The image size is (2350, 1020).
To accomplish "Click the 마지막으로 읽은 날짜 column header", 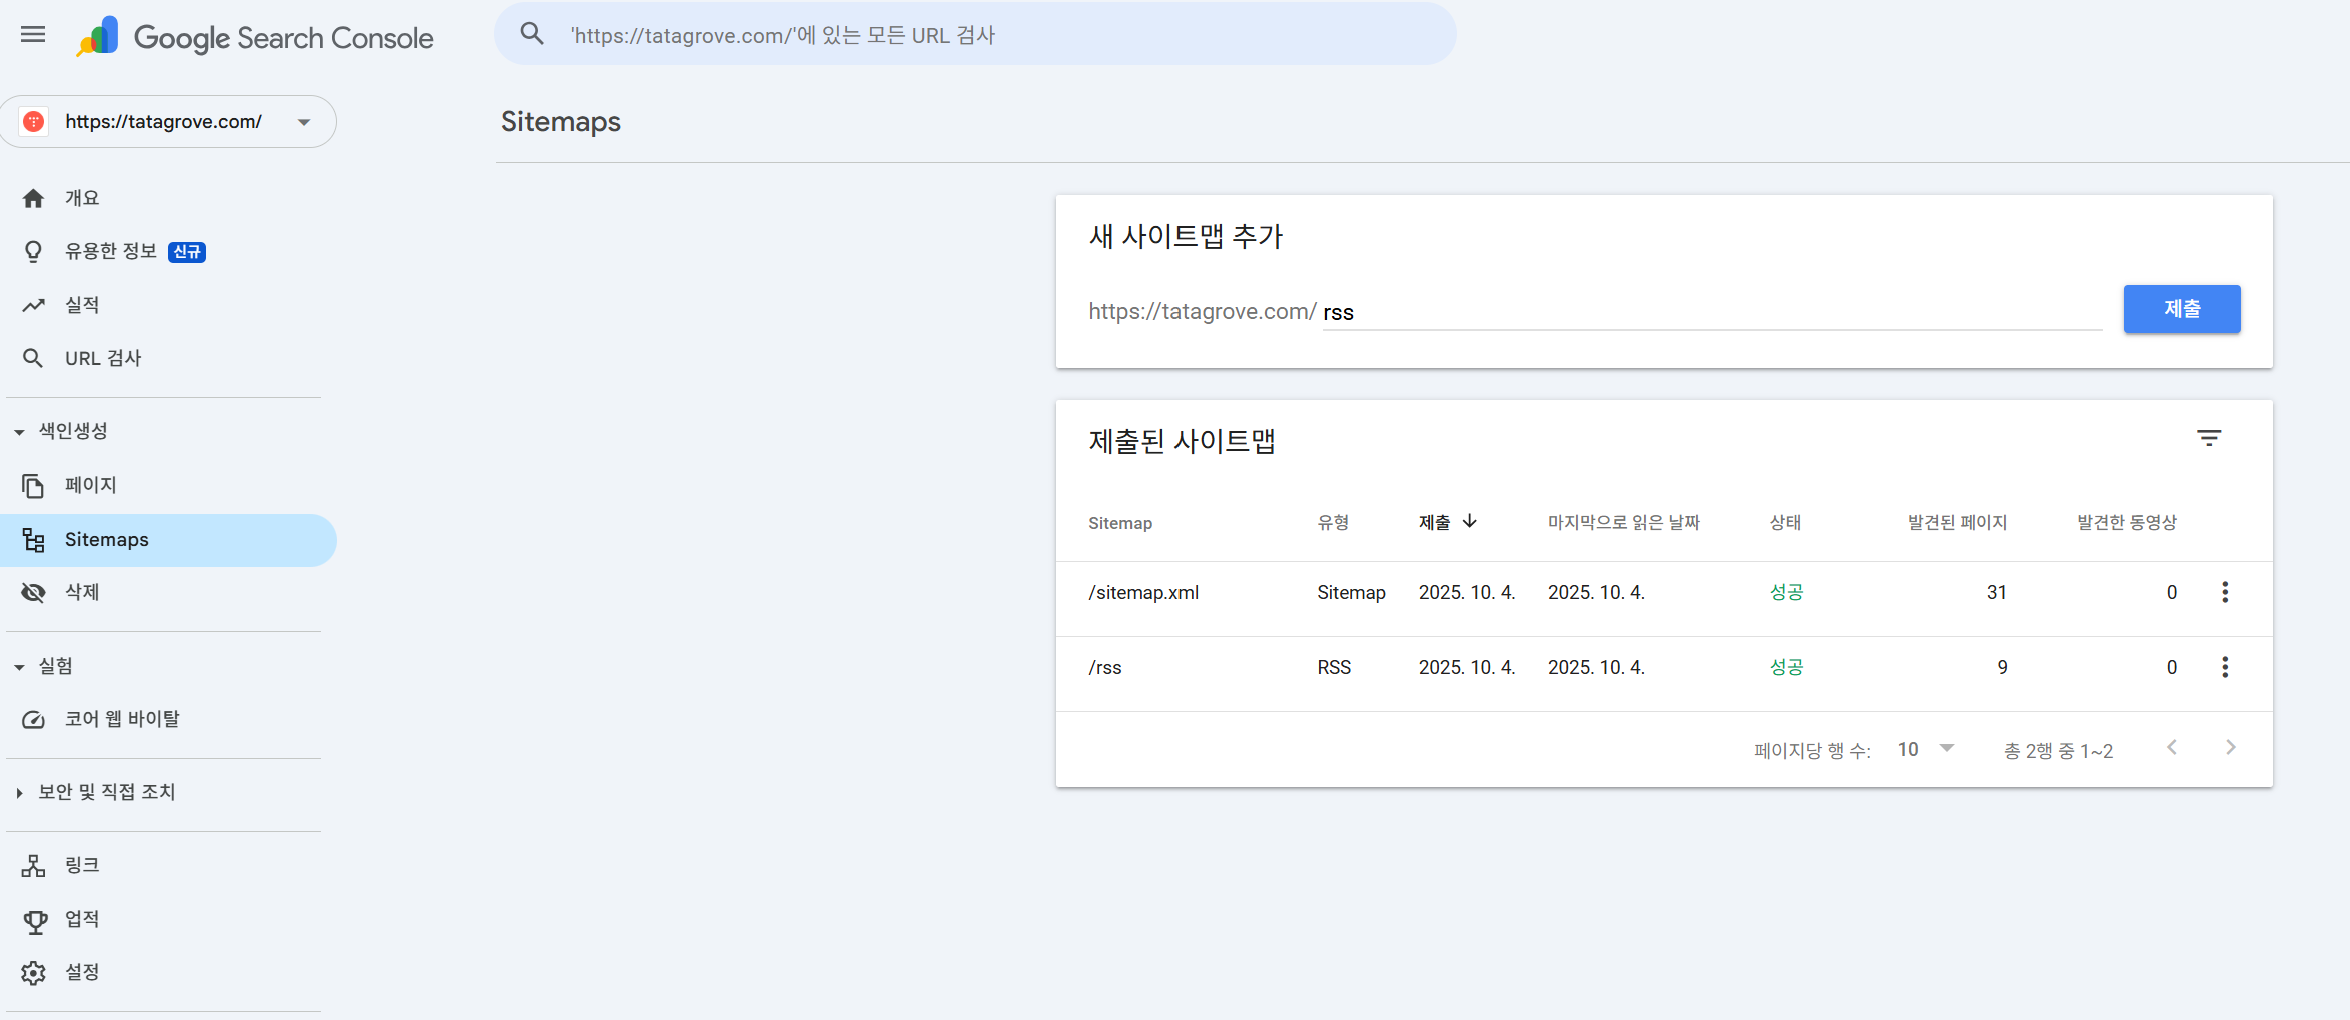I will pos(1623,522).
